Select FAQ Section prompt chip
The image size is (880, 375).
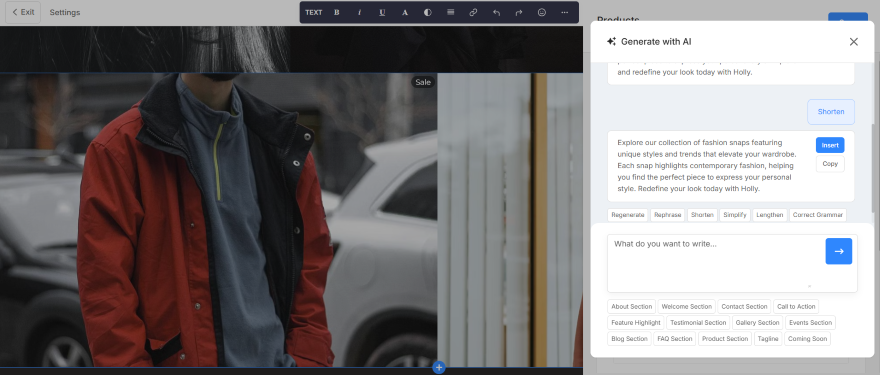675,339
